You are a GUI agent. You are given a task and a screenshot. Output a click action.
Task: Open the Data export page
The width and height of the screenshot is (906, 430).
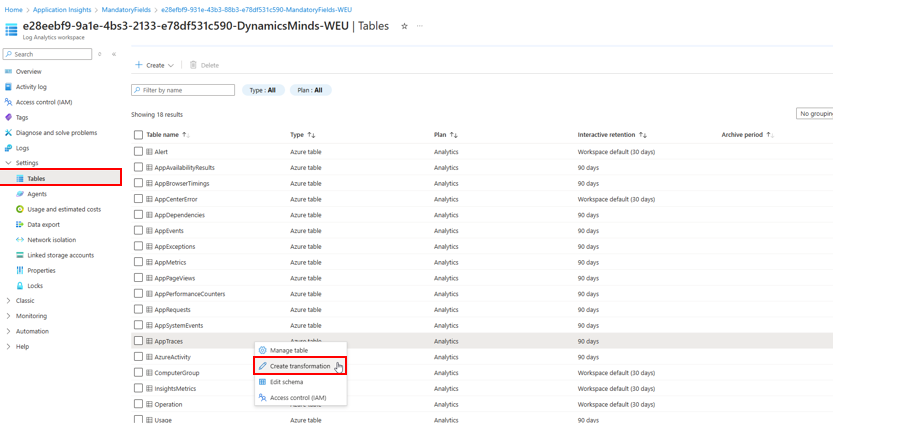click(x=43, y=224)
